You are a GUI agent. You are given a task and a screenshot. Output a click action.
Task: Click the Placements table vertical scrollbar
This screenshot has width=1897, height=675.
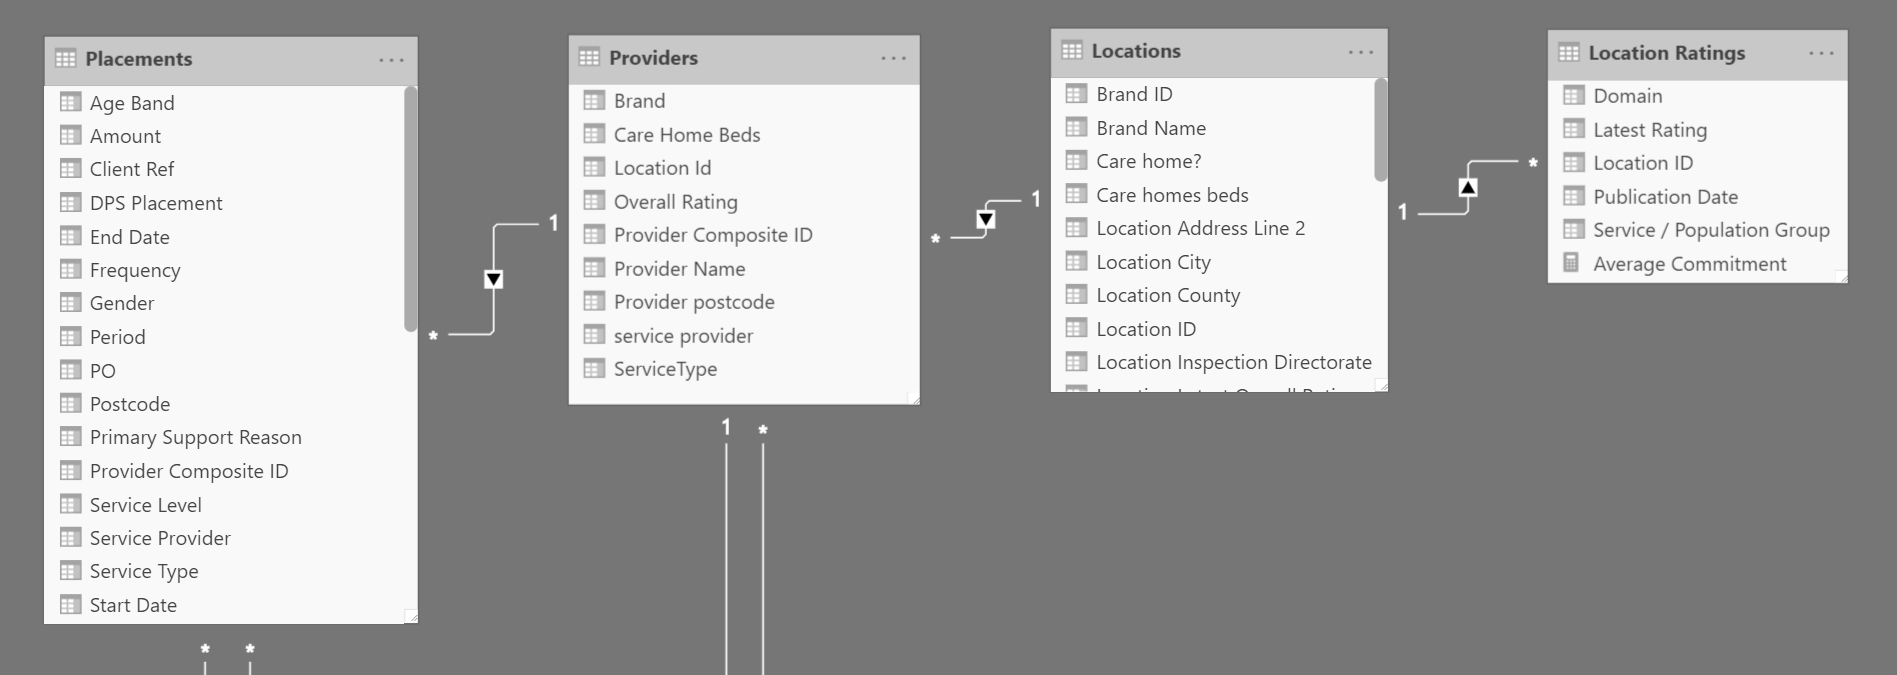click(410, 210)
